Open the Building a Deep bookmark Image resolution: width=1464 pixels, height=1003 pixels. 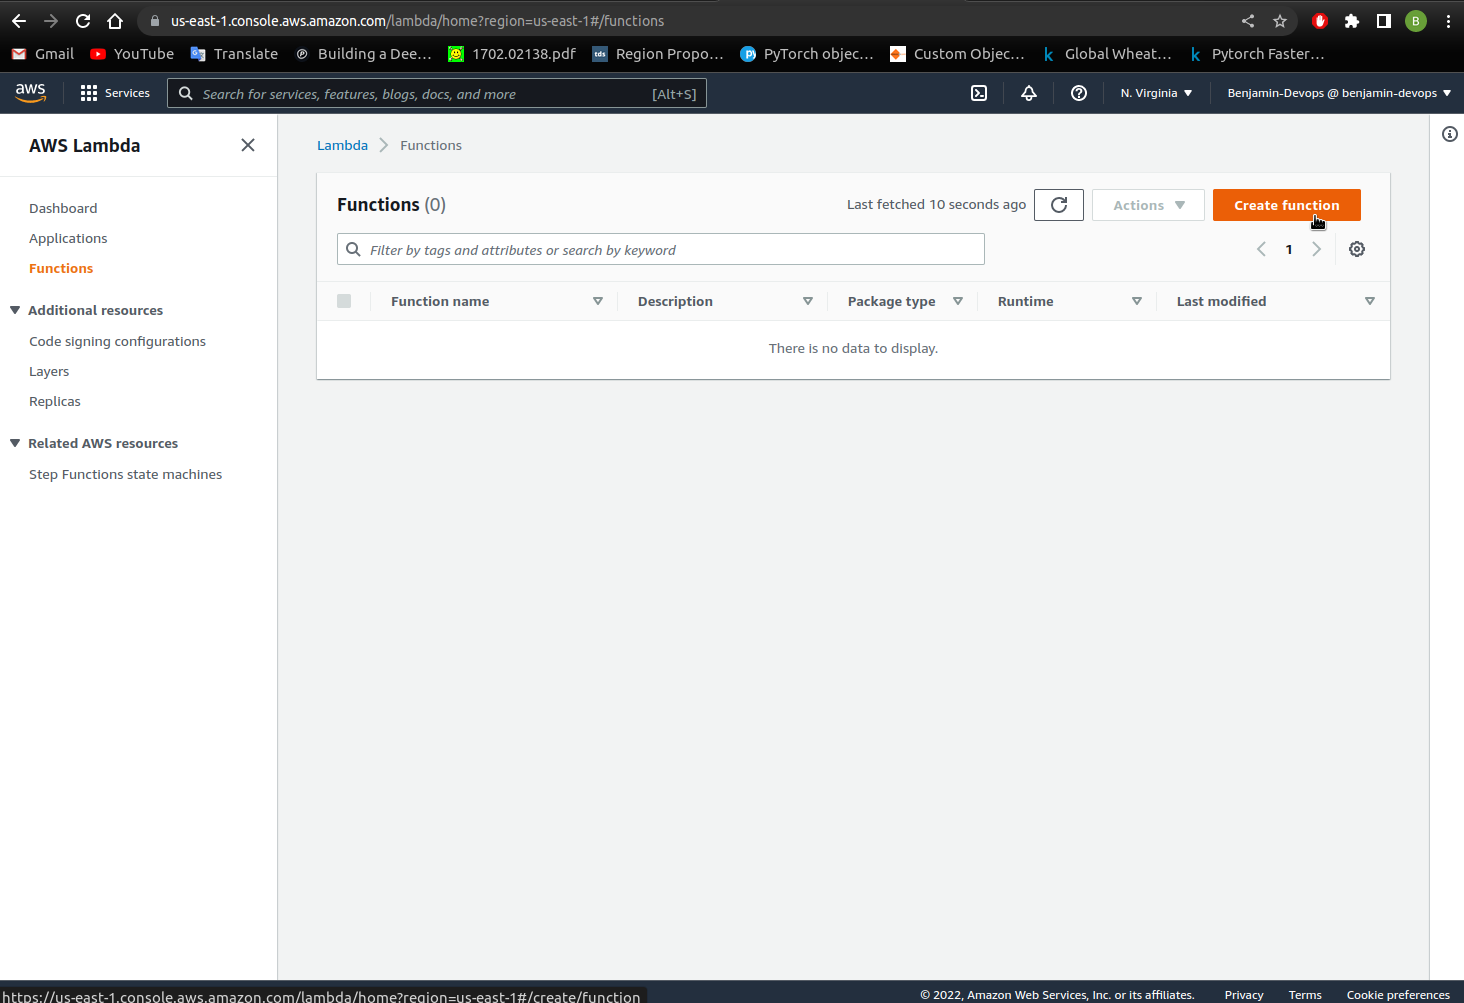363,54
